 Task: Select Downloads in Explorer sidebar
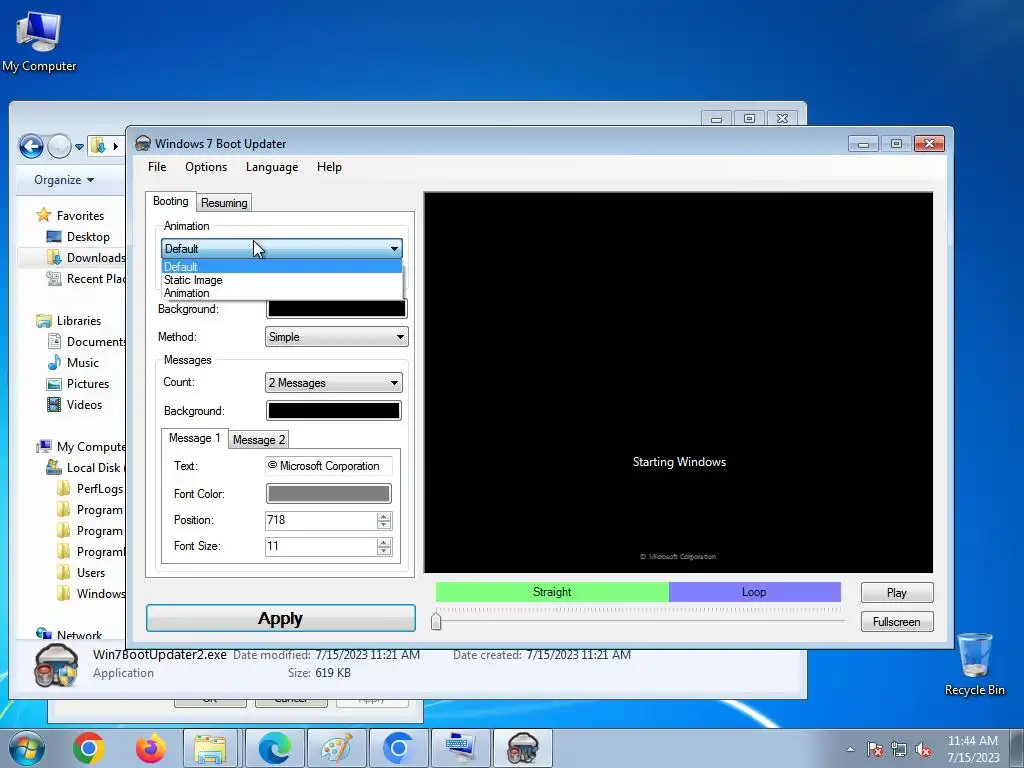[x=86, y=258]
